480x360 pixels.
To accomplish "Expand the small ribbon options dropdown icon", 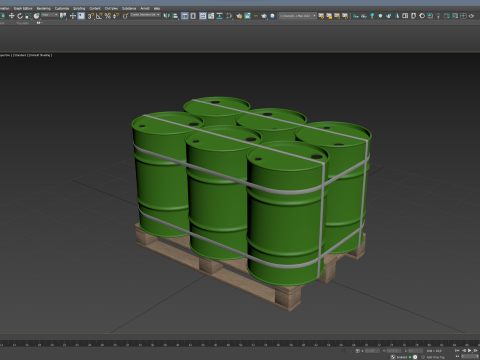I will click(39, 23).
